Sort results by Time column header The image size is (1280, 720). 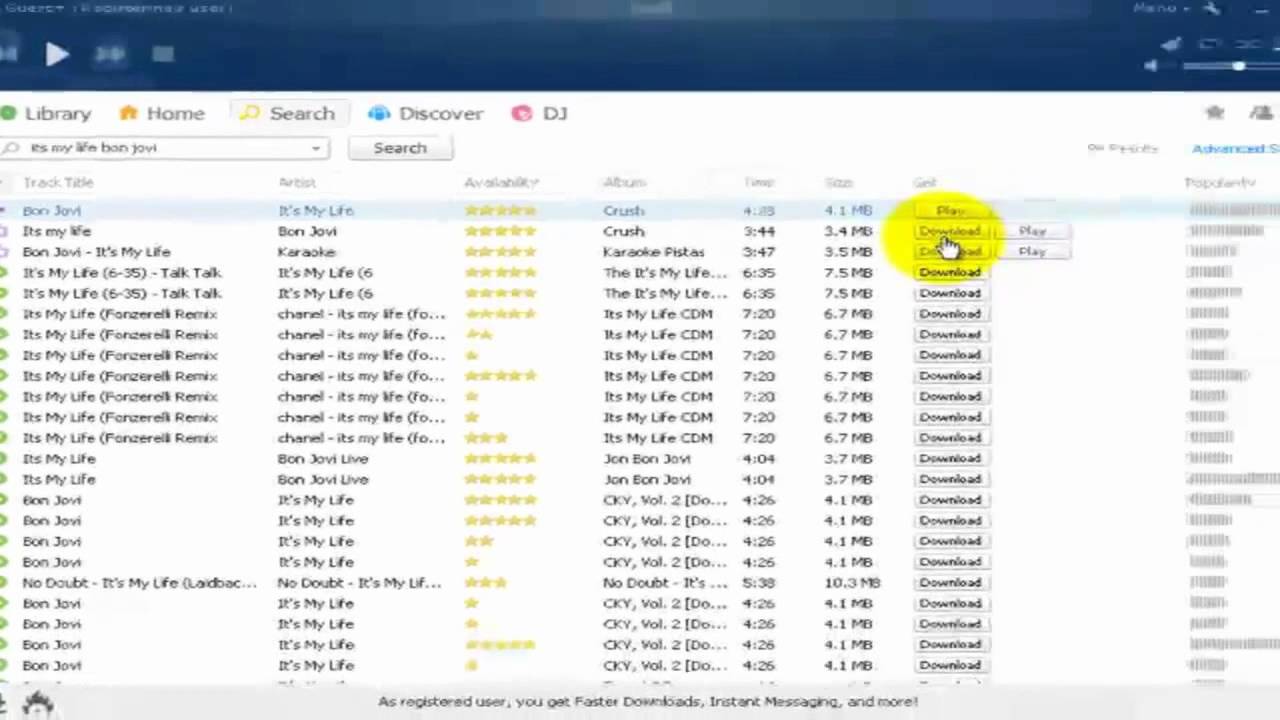coord(759,182)
